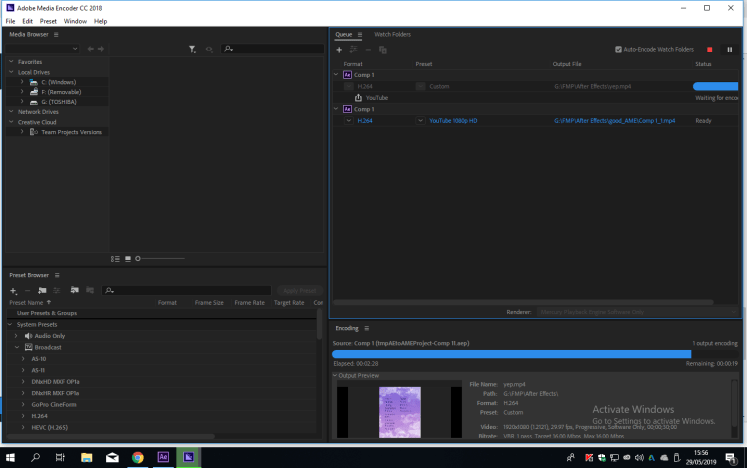Open the Preset menu
The height and width of the screenshot is (468, 747).
click(x=48, y=21)
